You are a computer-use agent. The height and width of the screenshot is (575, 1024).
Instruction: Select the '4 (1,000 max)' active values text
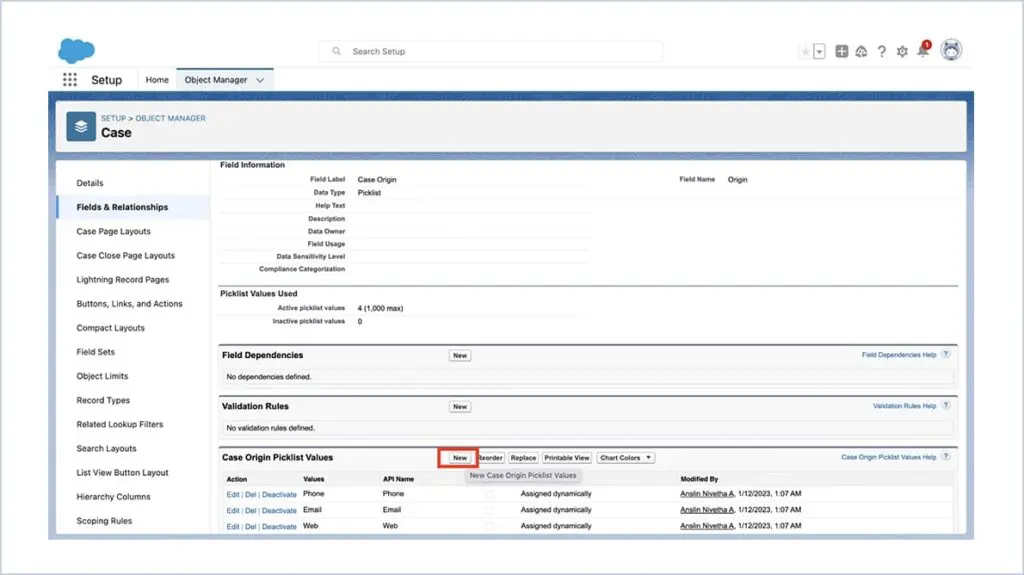pos(380,308)
